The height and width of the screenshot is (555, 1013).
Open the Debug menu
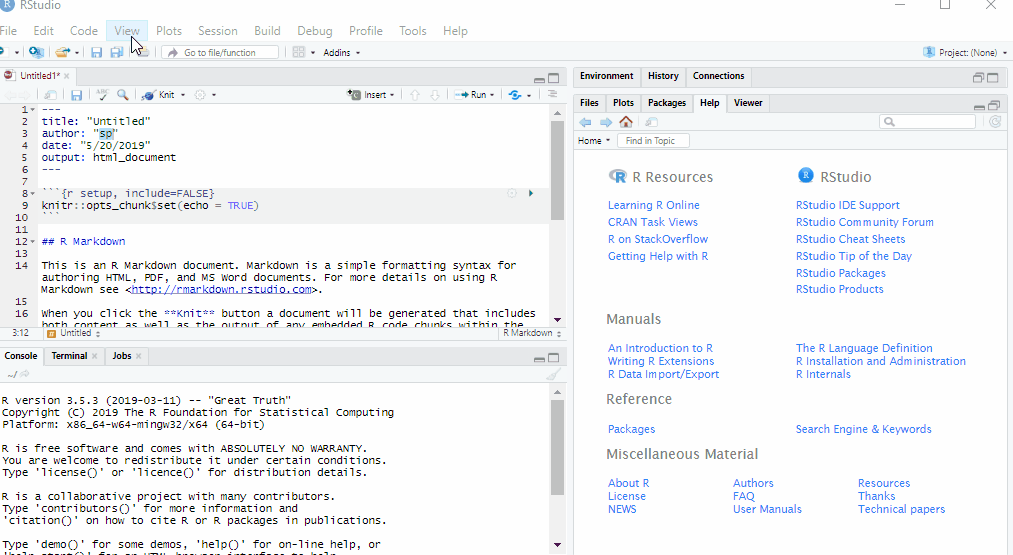(x=315, y=31)
